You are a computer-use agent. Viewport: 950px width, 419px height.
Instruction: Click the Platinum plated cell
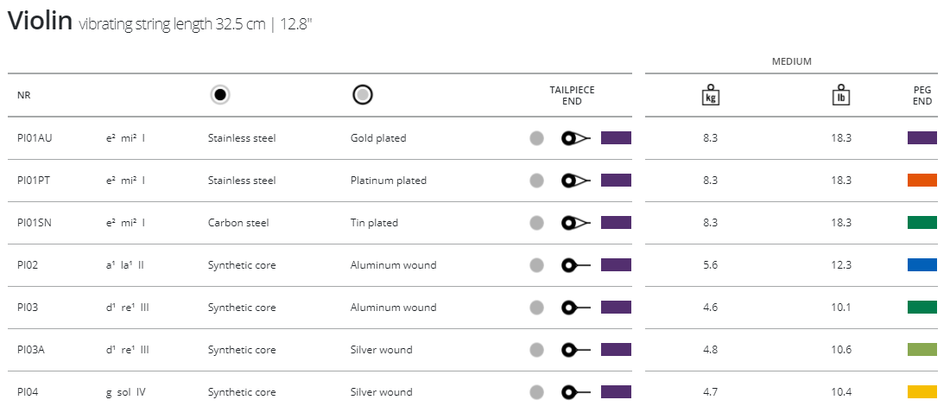pyautogui.click(x=388, y=180)
